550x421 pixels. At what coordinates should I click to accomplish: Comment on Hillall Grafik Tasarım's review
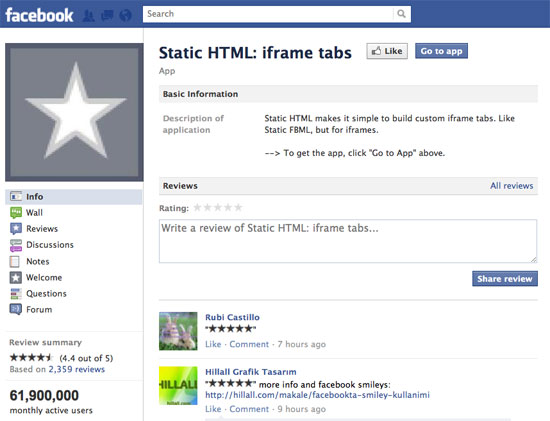point(249,409)
